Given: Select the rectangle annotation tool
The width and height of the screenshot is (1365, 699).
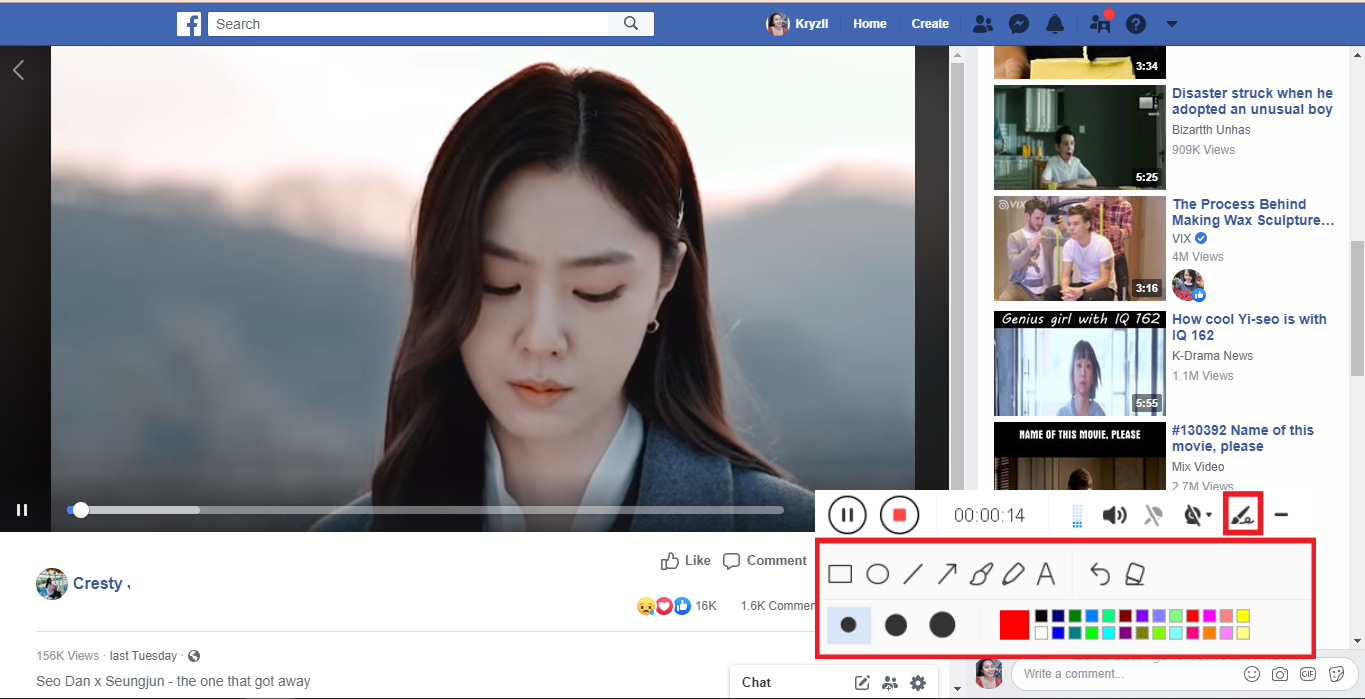Looking at the screenshot, I should click(x=840, y=572).
